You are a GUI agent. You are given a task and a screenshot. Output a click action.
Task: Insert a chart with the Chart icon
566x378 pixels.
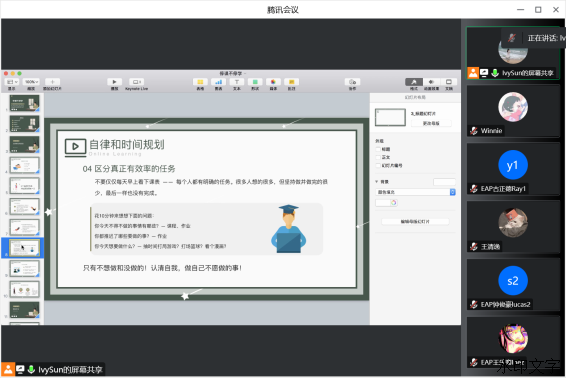(218, 82)
